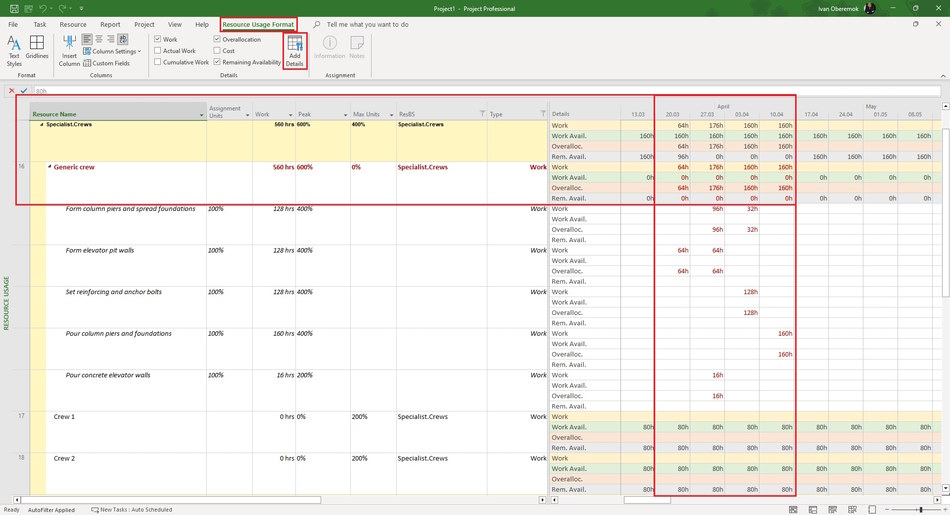Click the zoom out minus icon
Viewport: 950px width, 515px height.
pos(888,510)
